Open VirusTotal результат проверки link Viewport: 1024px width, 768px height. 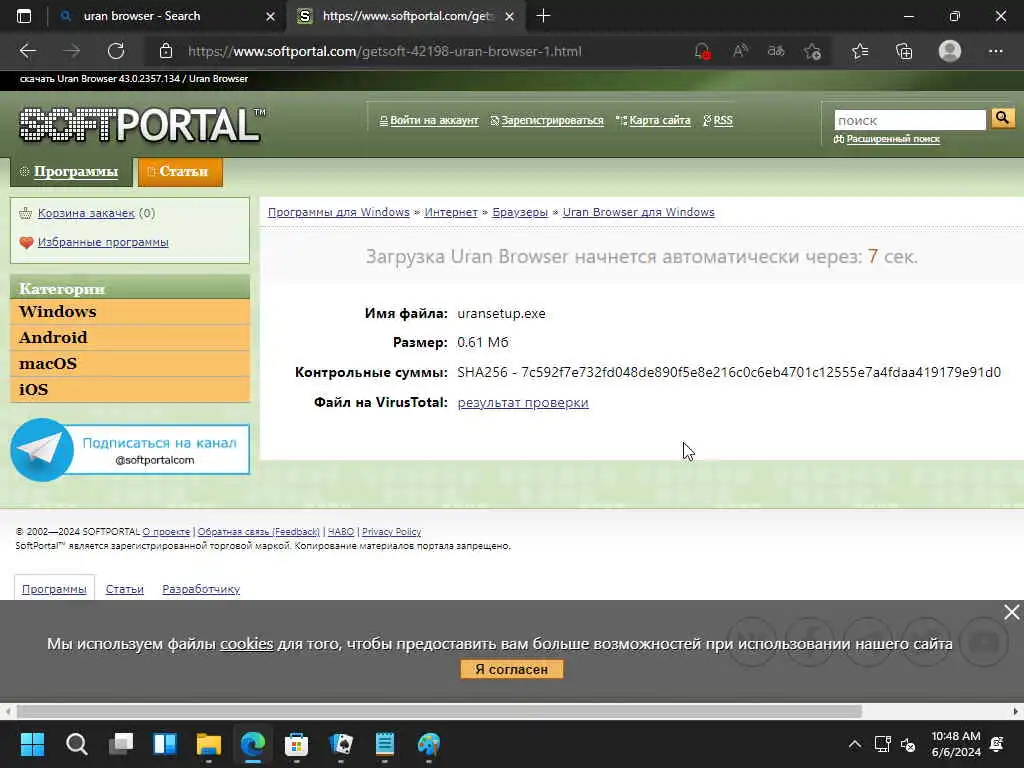(x=523, y=403)
